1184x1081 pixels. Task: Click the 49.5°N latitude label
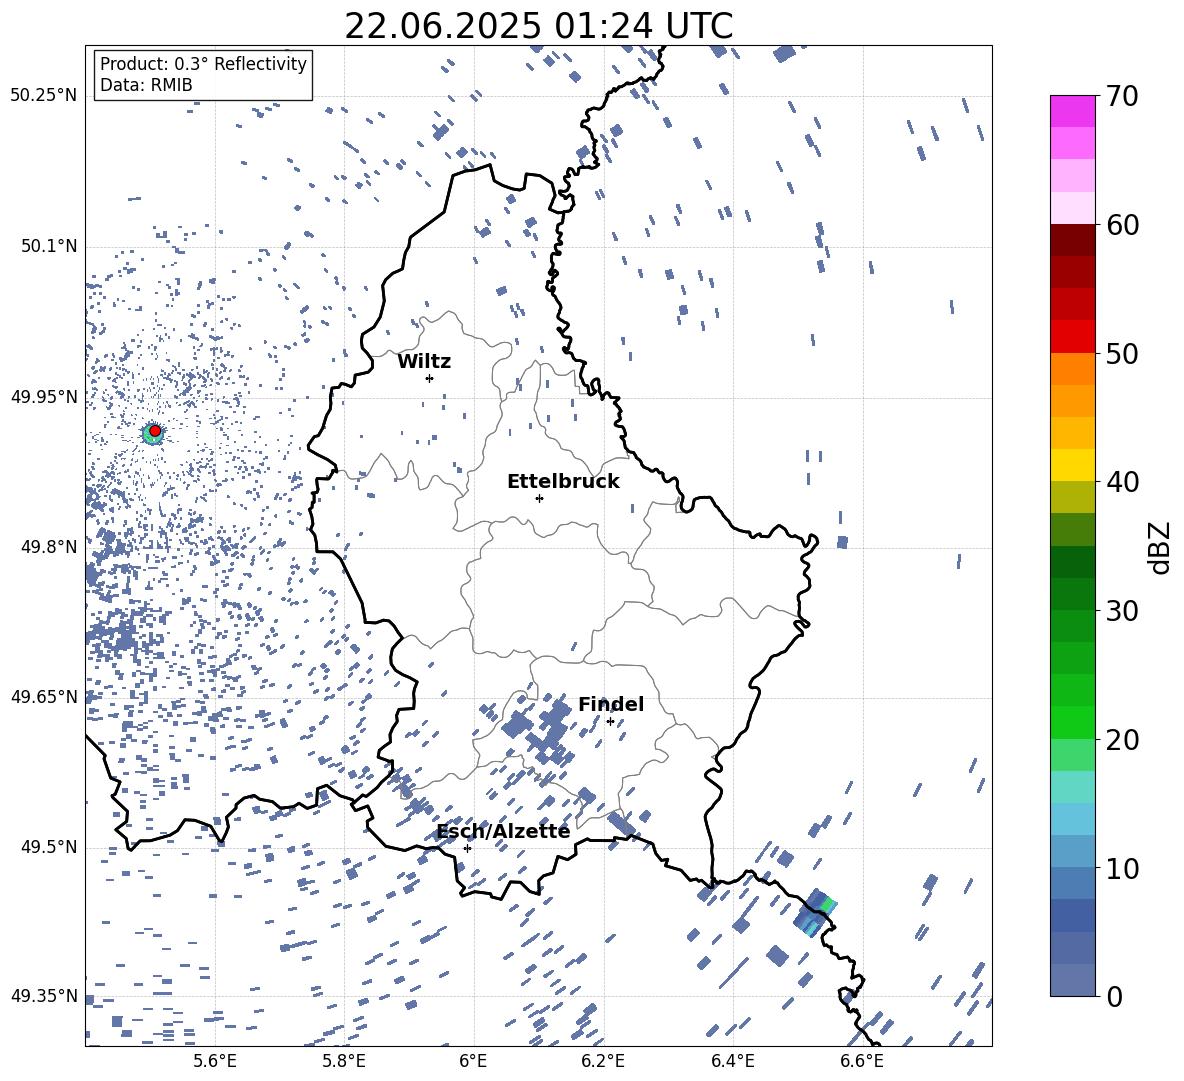49,846
